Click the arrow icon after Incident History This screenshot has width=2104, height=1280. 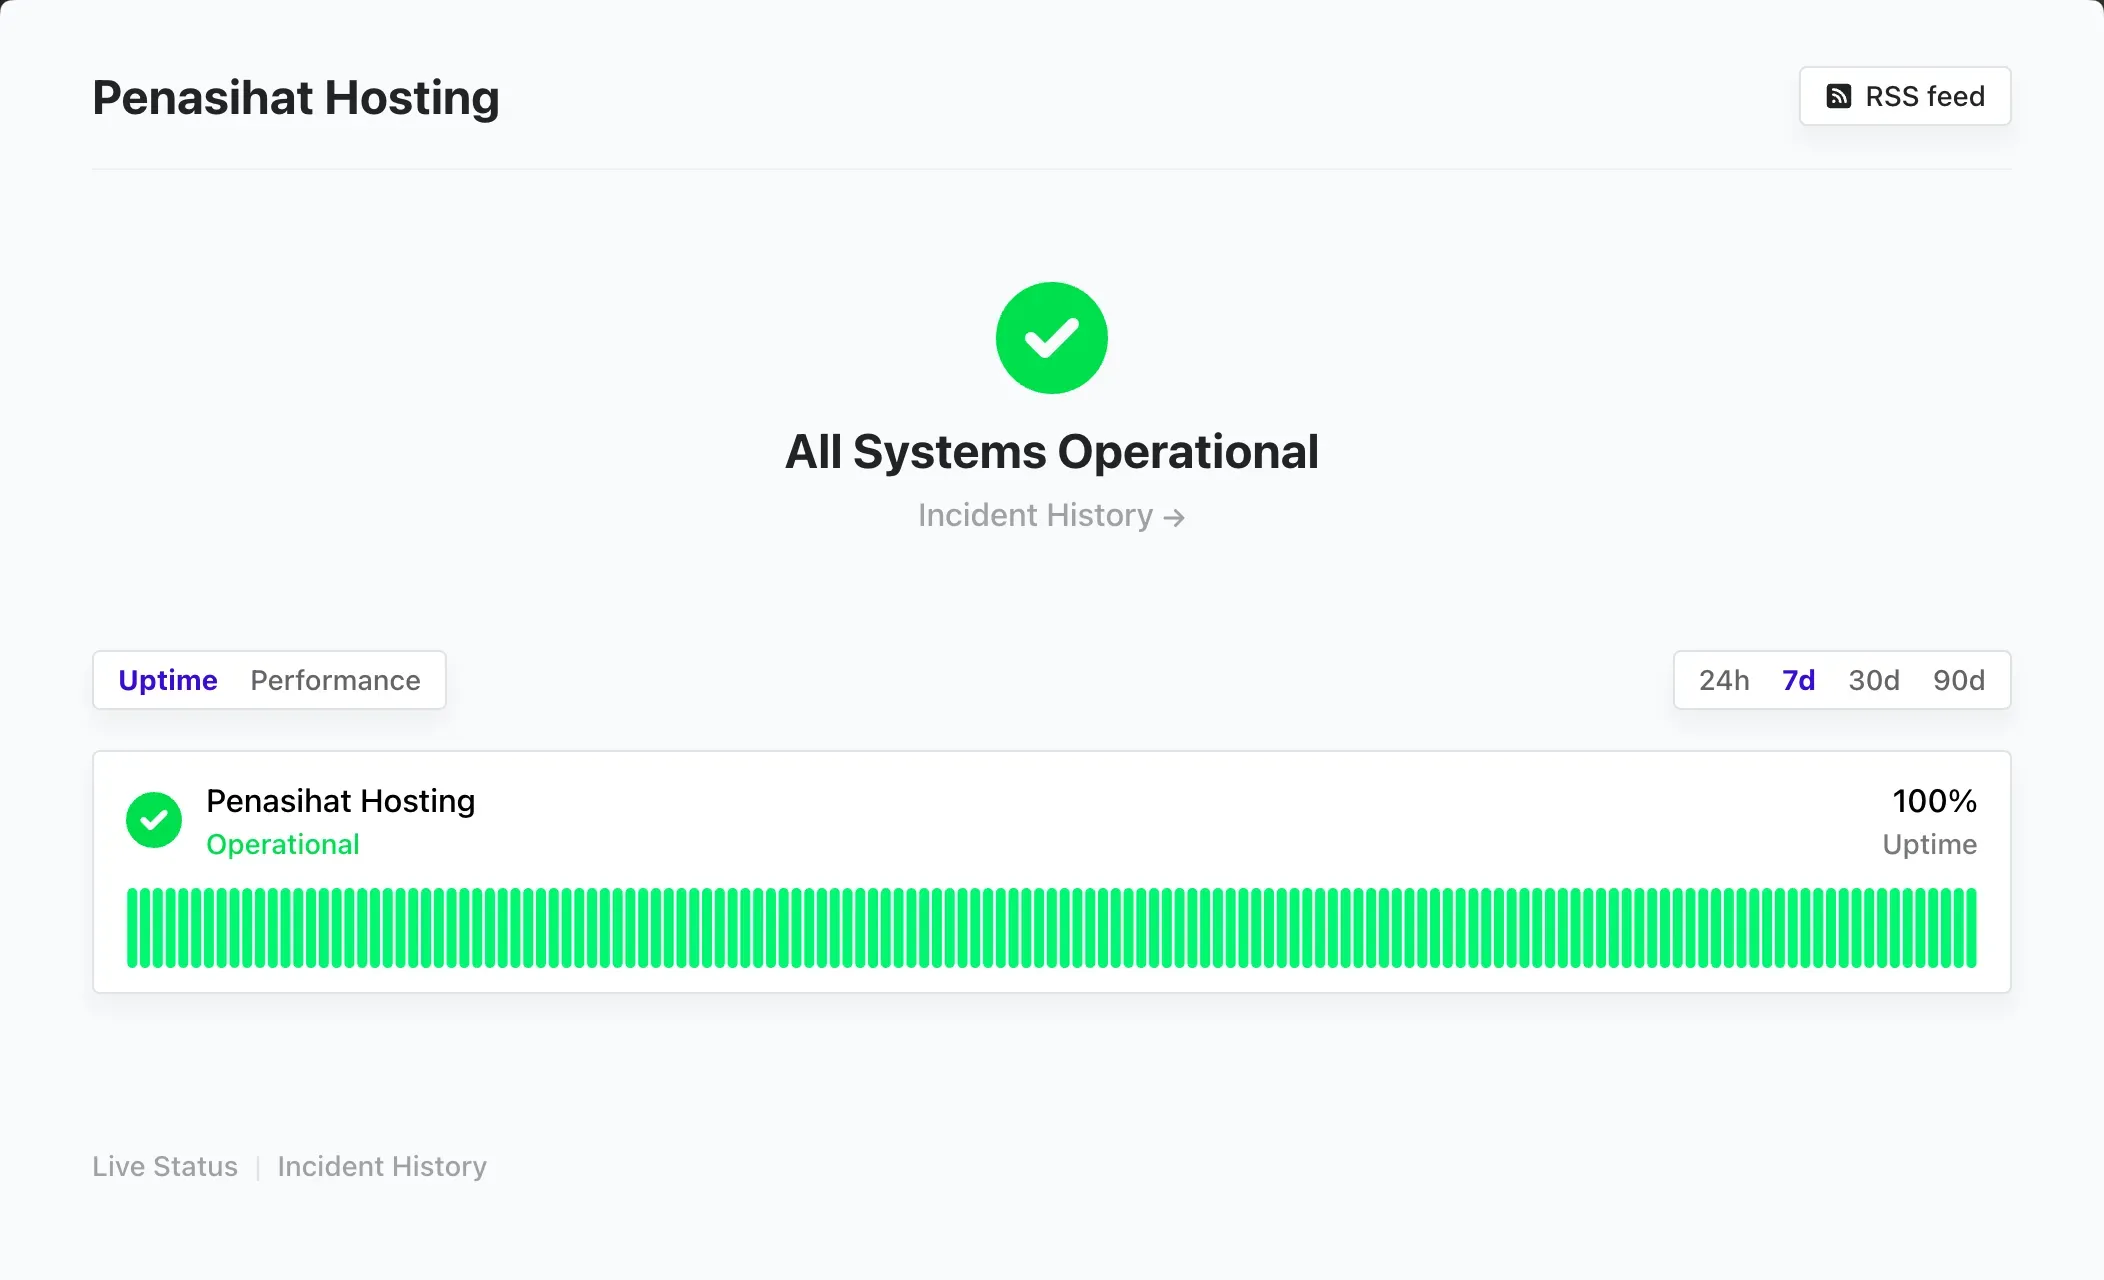1174,517
